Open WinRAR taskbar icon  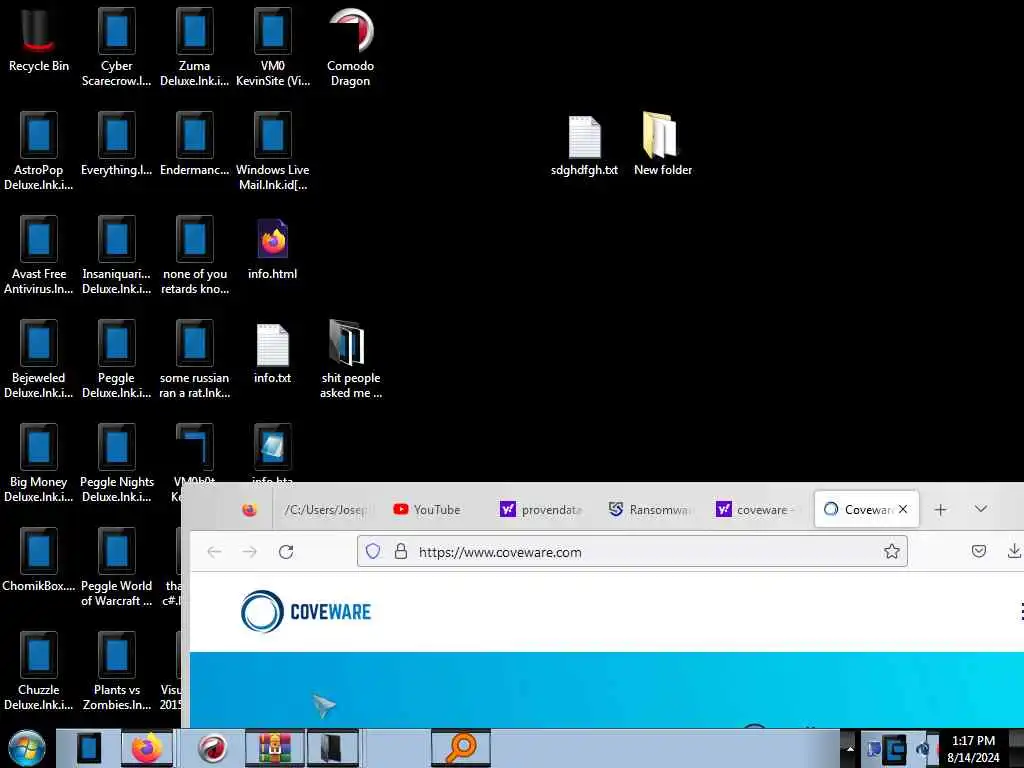tap(274, 748)
